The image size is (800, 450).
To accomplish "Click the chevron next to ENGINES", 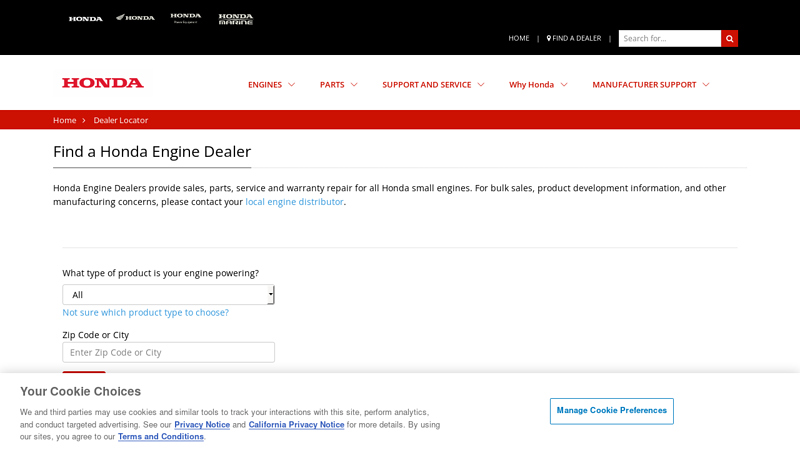I will (291, 85).
